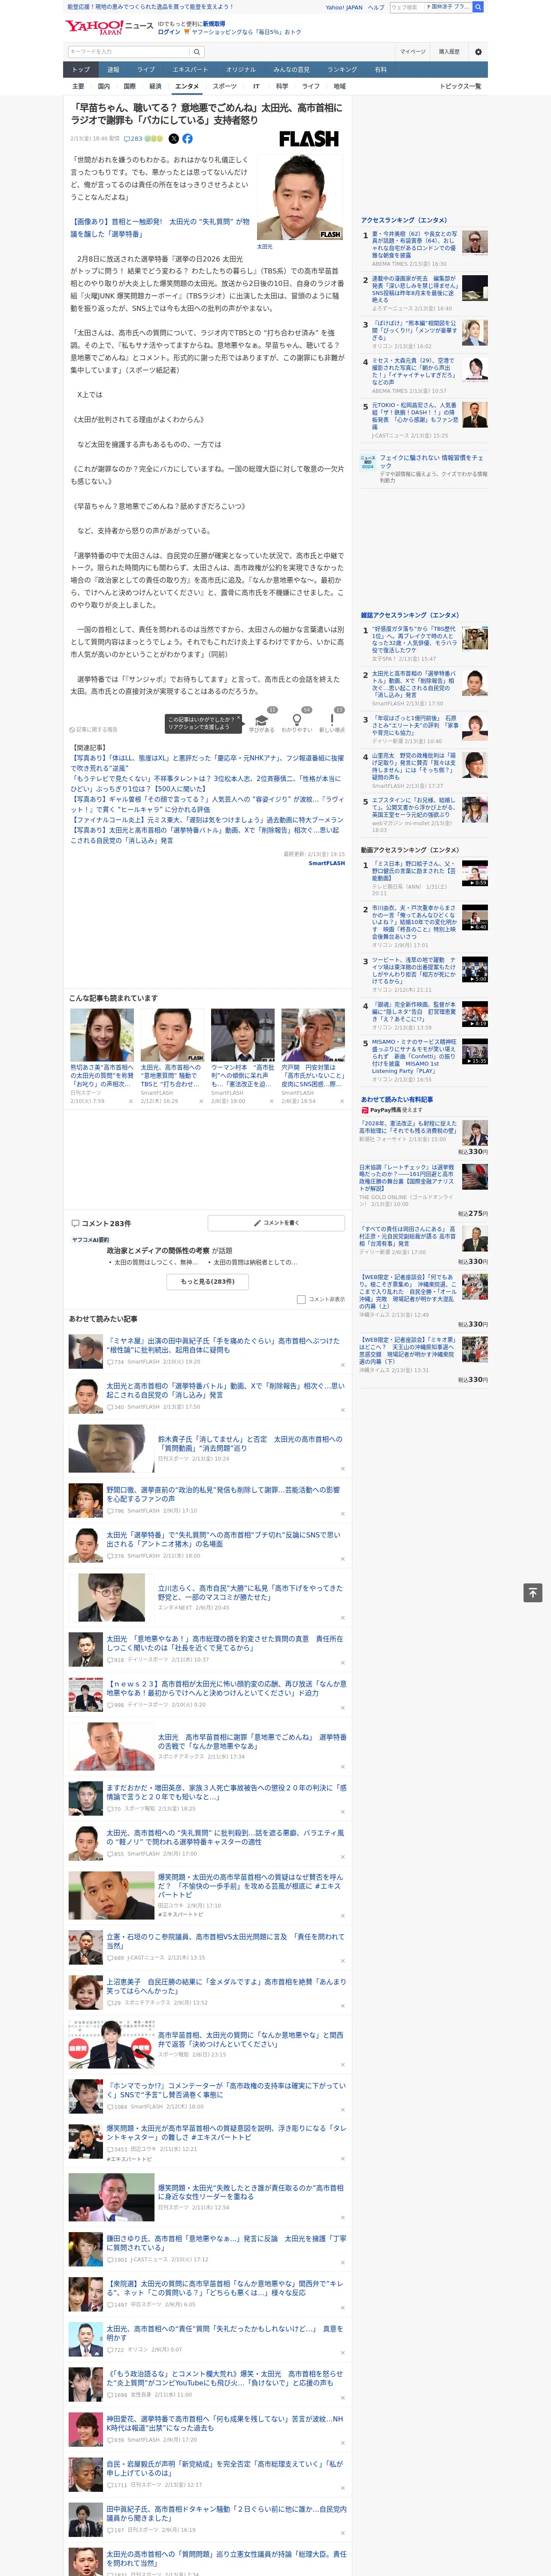Screen dimensions: 551x2576
Task: Select the ライブ top navigation tab
Action: [146, 70]
